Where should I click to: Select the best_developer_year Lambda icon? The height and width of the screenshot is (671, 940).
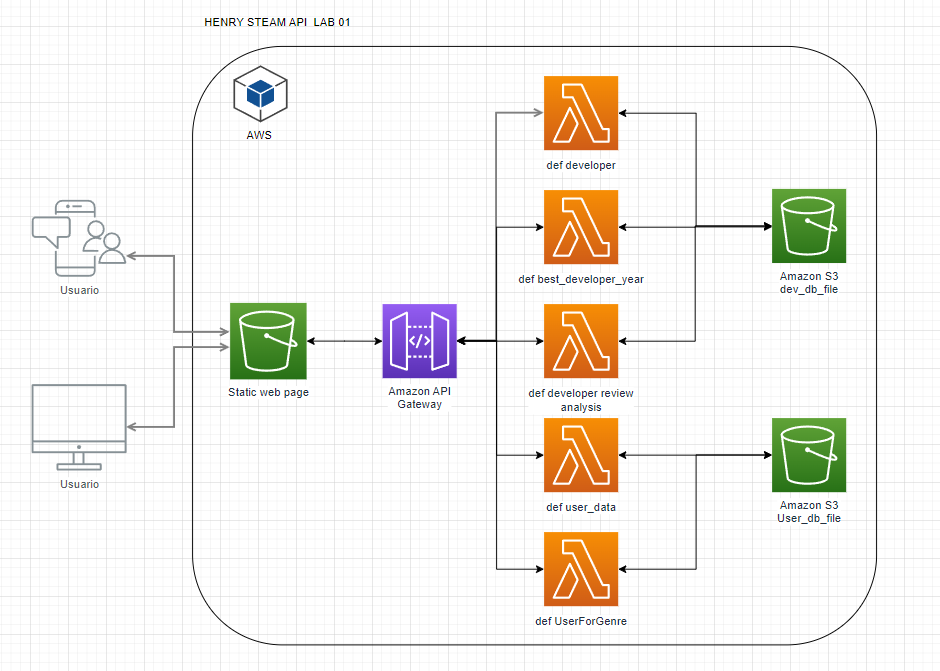point(581,227)
